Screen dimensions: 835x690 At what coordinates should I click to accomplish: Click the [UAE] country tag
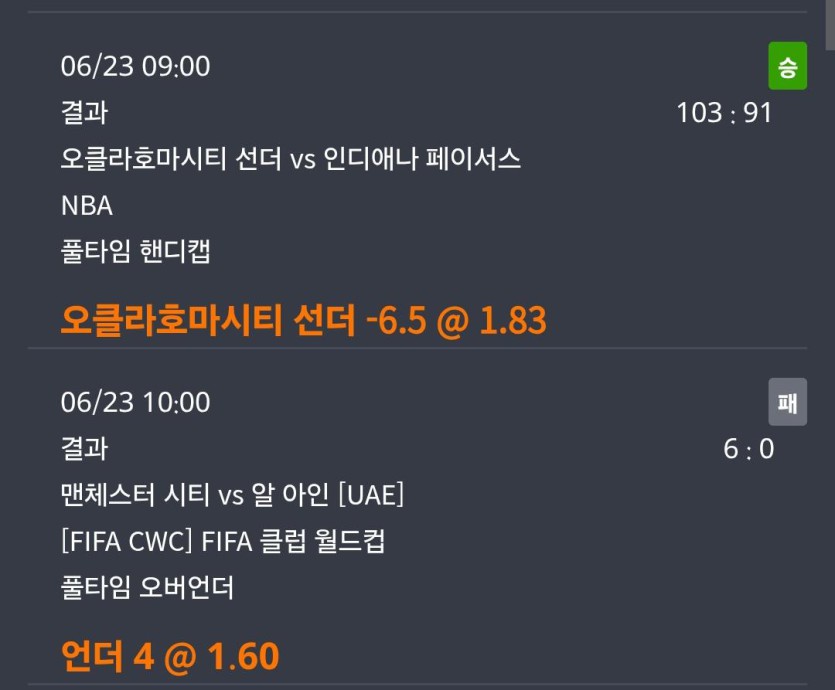371,495
